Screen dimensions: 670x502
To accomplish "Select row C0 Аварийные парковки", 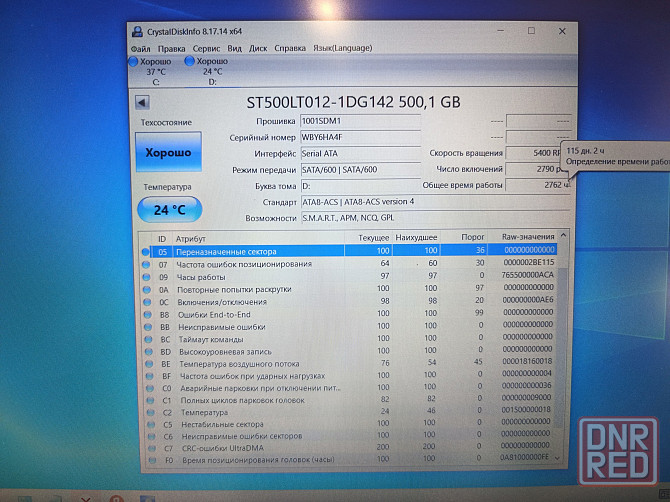I will click(349, 388).
